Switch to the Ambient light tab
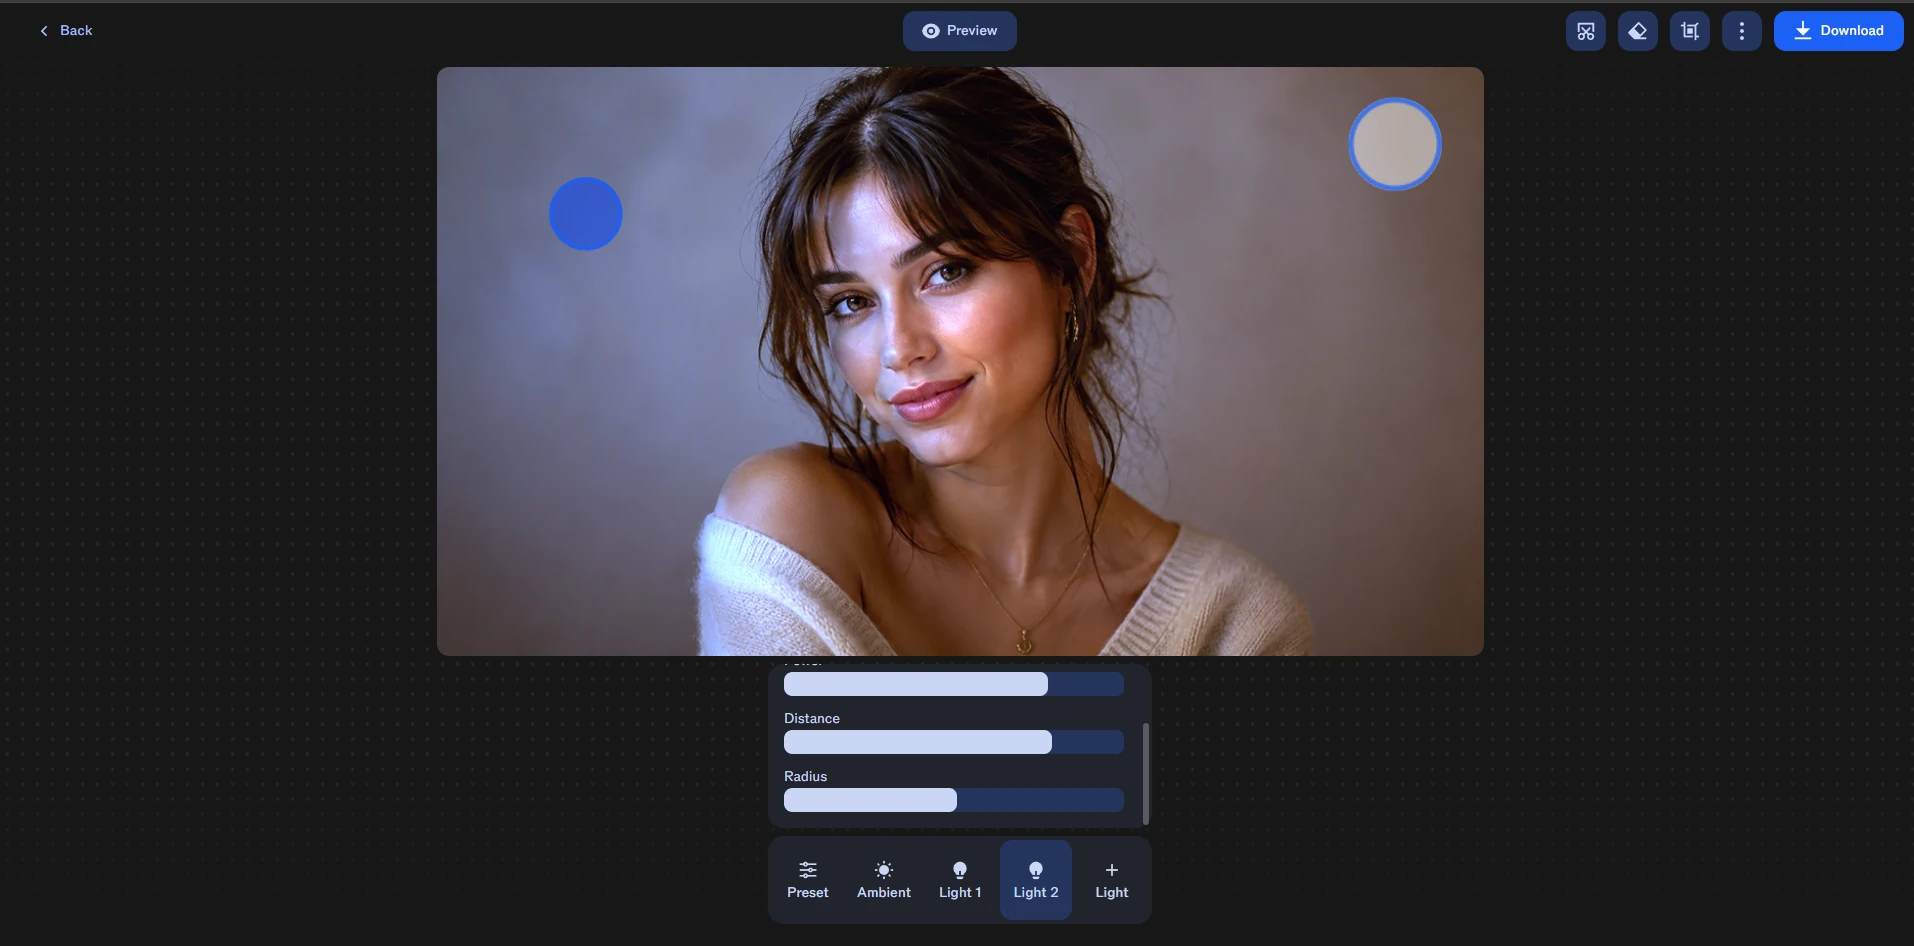 [884, 880]
